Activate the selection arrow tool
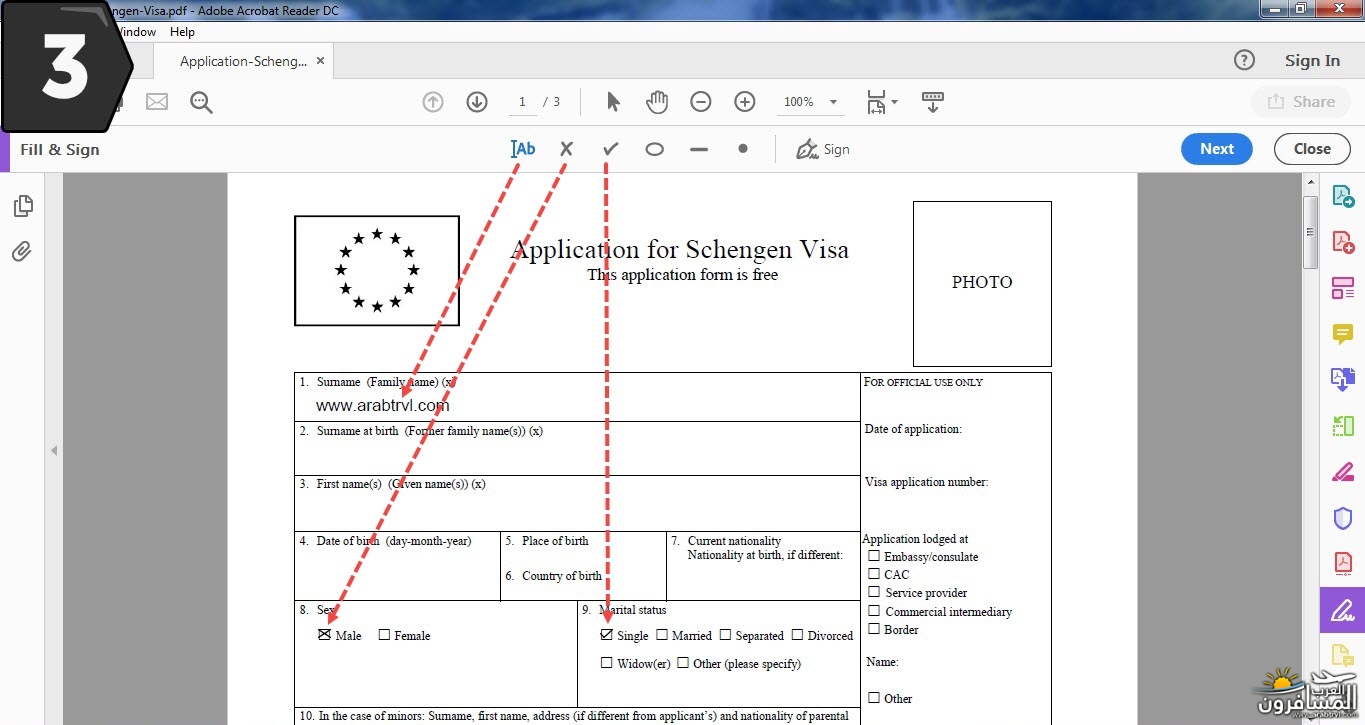The height and width of the screenshot is (725, 1365). (x=613, y=102)
